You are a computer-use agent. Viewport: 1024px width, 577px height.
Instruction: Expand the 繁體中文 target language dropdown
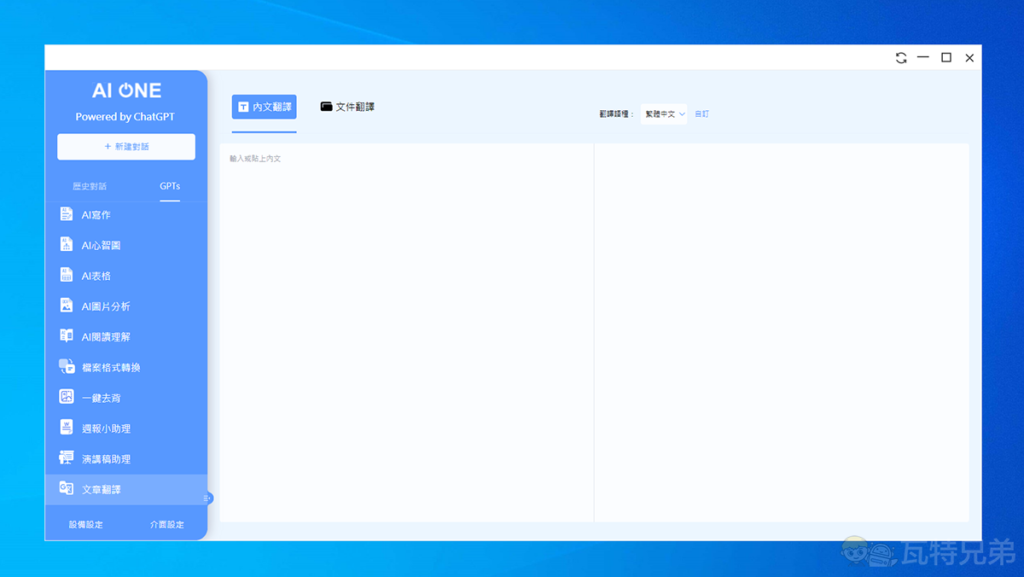point(665,114)
